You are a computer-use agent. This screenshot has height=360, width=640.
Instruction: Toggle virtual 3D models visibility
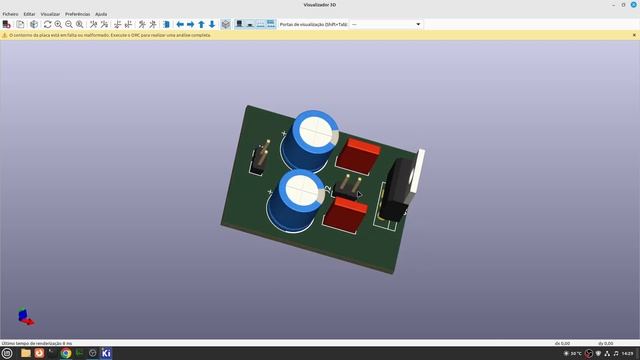point(260,24)
